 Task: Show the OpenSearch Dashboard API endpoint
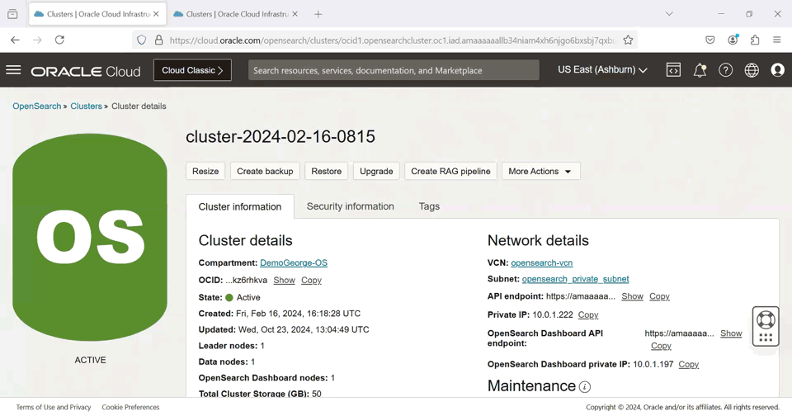pos(731,333)
